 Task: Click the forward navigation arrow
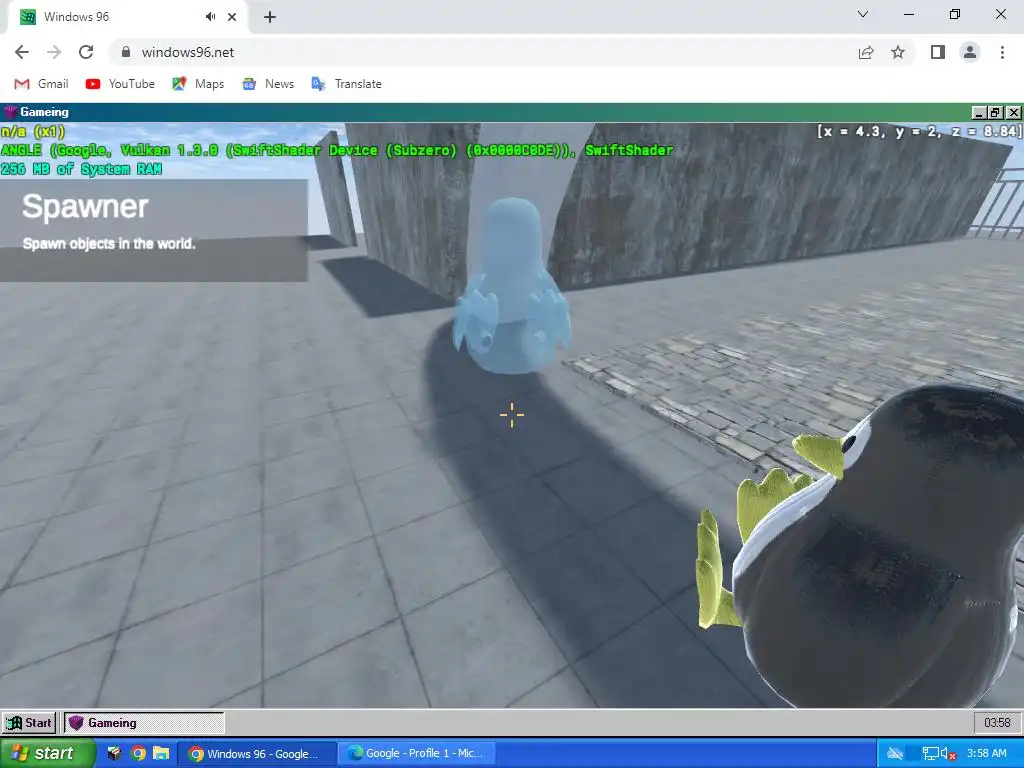pos(54,52)
